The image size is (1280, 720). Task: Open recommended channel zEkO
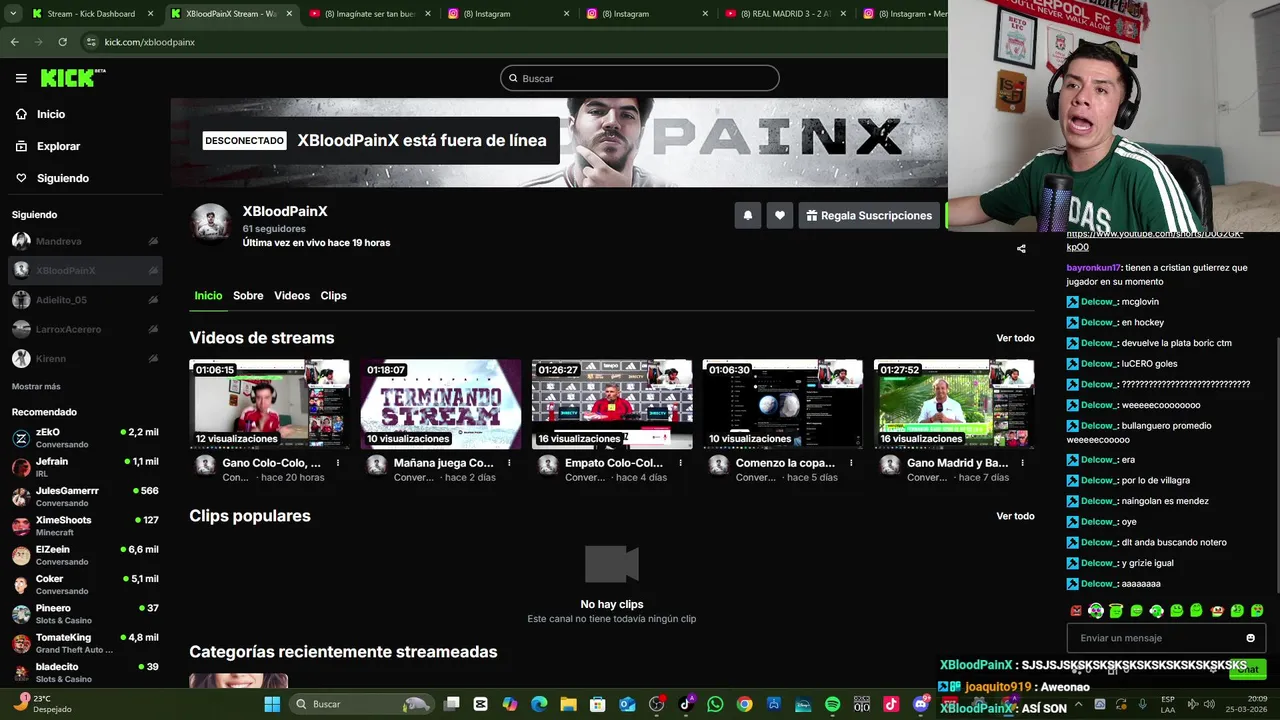(85, 438)
